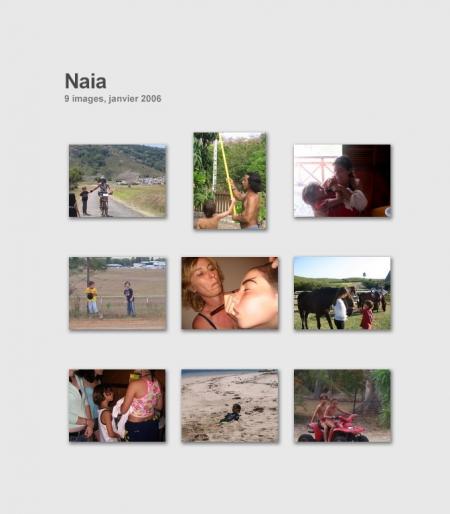
Task: Click the woman in pink floral top
Action: [144, 405]
